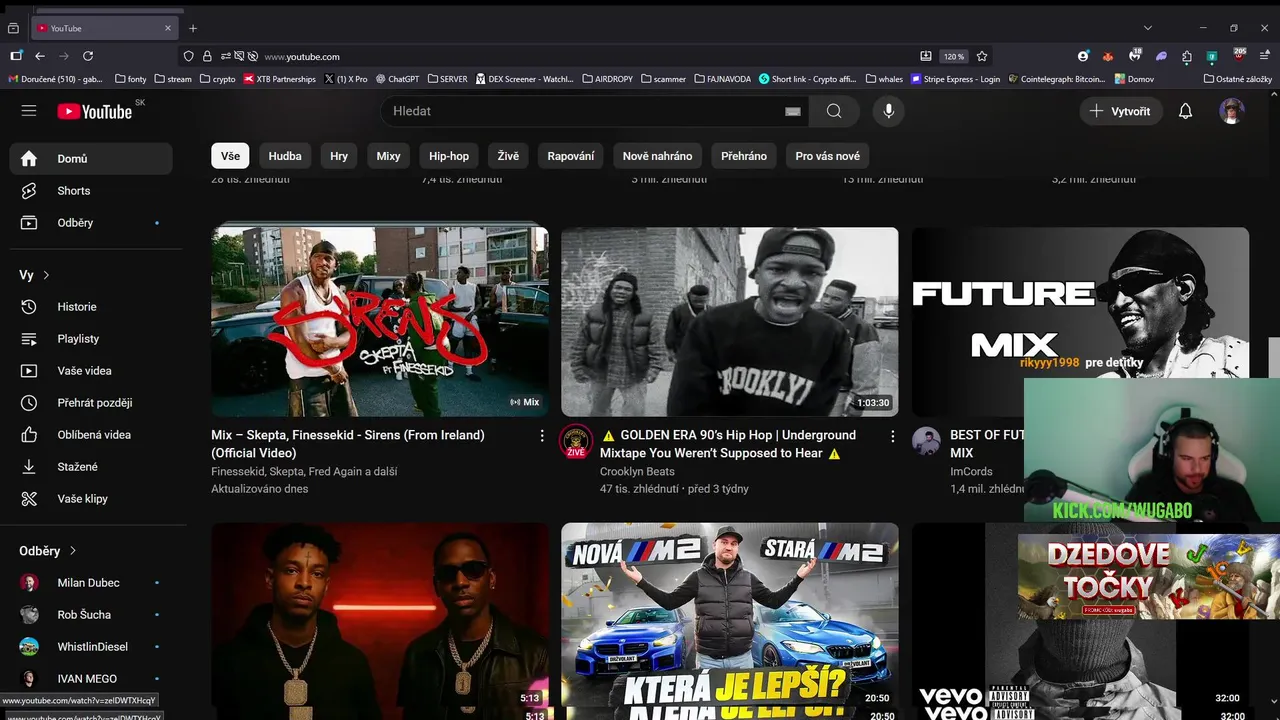
Task: Select the Přehráno filter chip
Action: [744, 156]
